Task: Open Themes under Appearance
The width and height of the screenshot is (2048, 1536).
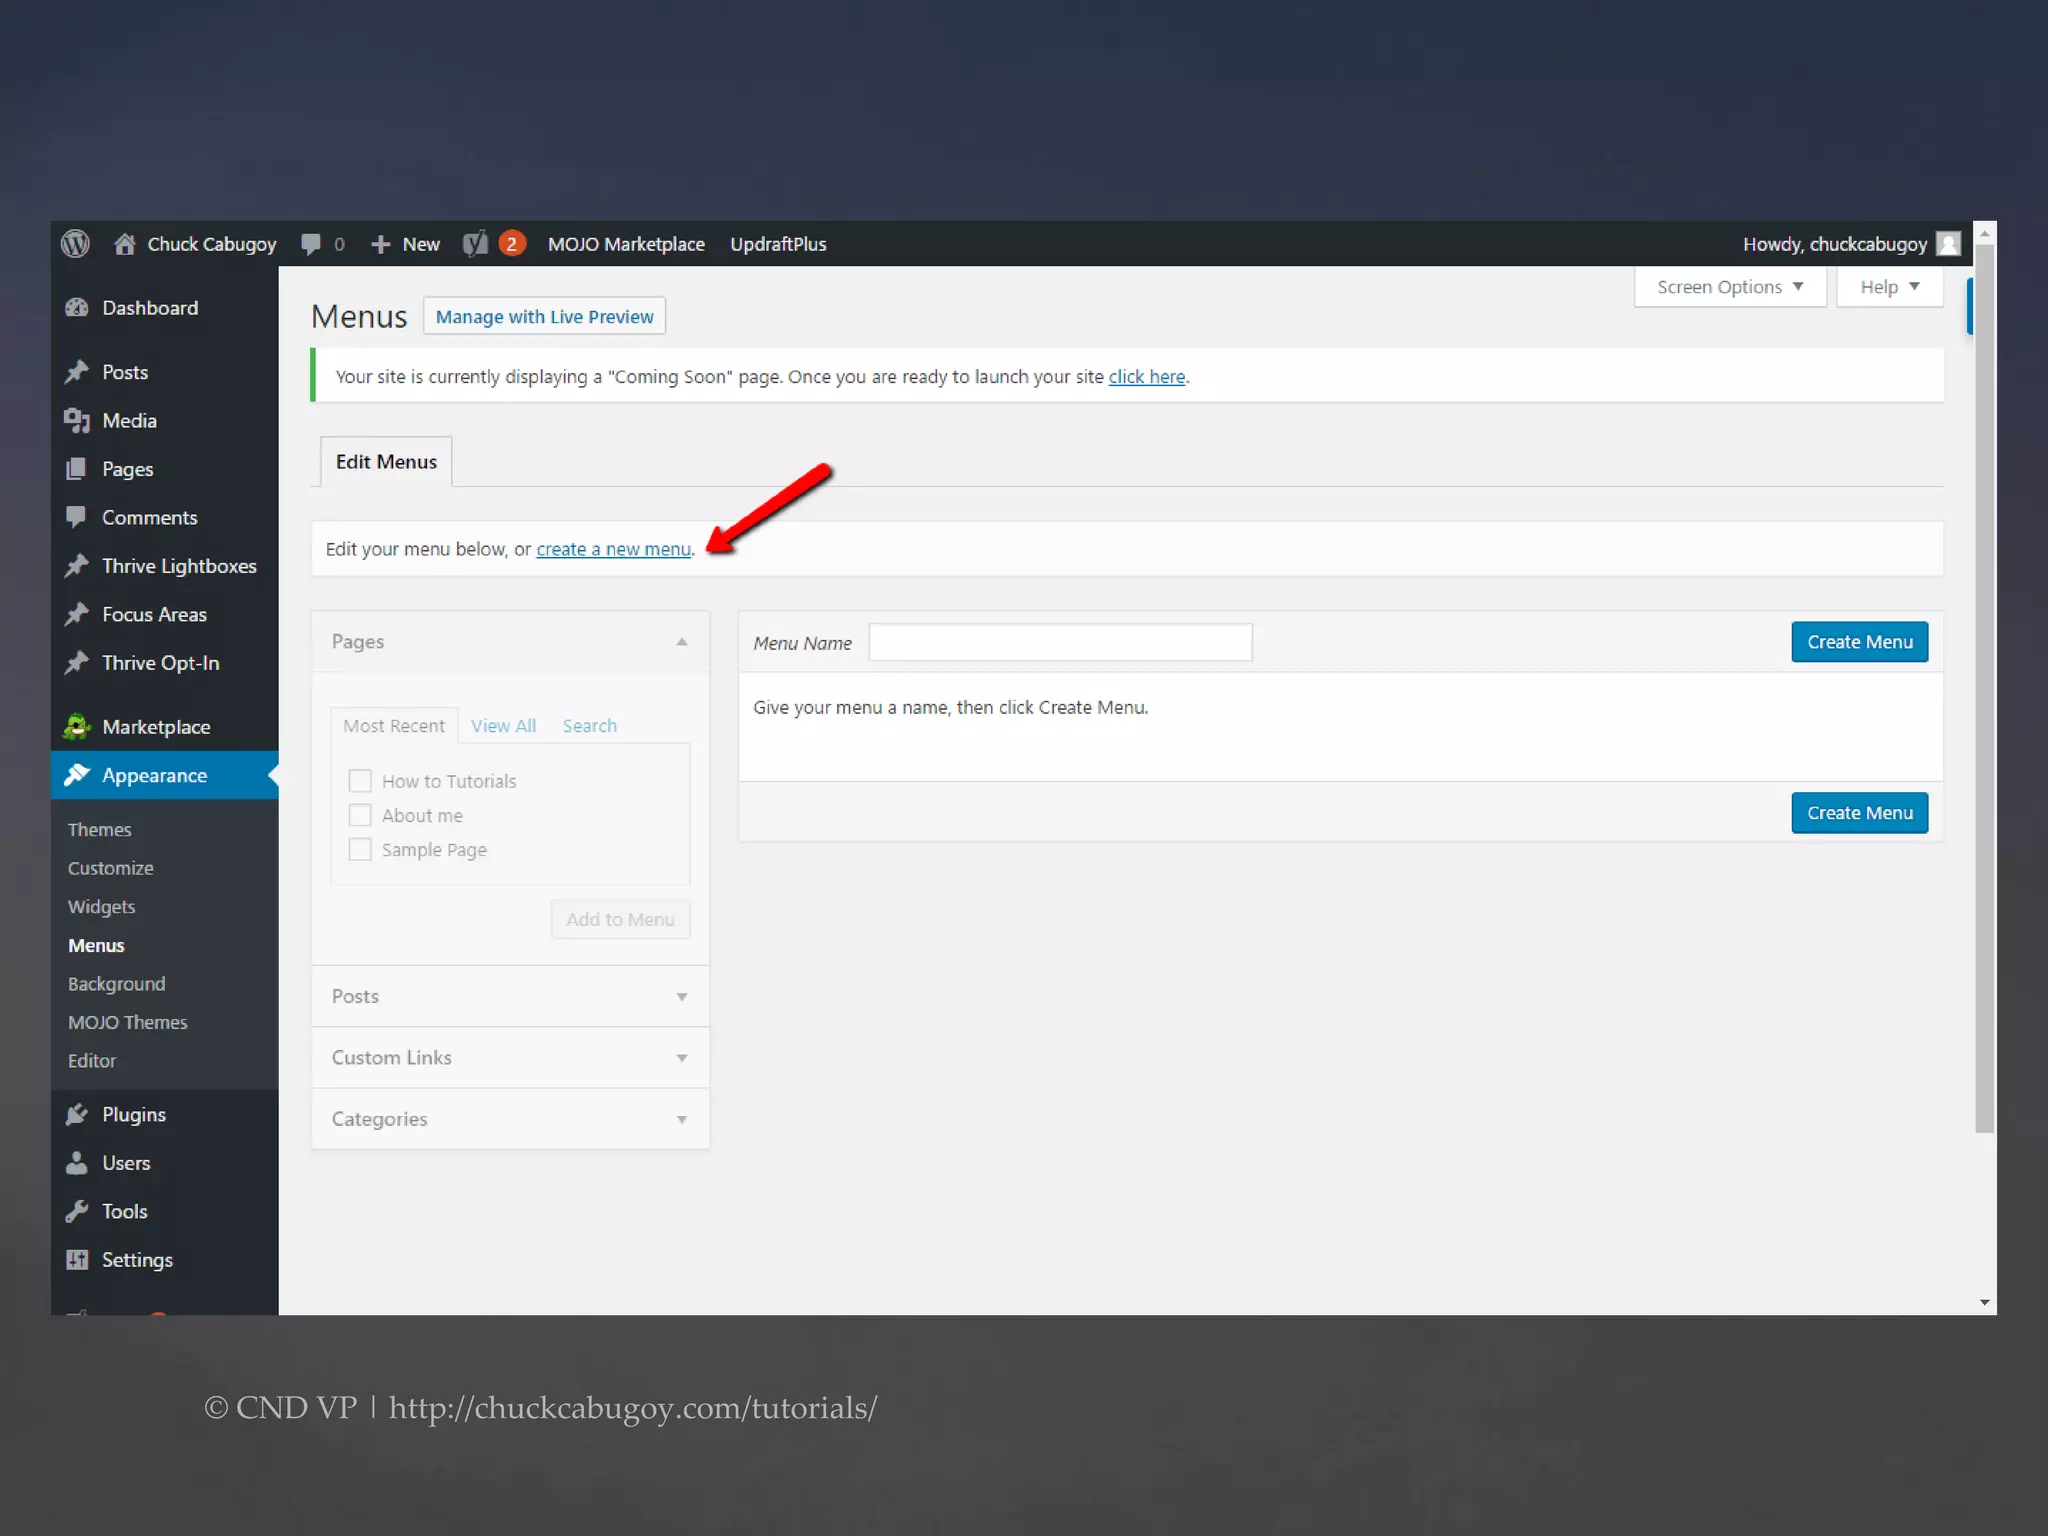Action: coord(99,829)
